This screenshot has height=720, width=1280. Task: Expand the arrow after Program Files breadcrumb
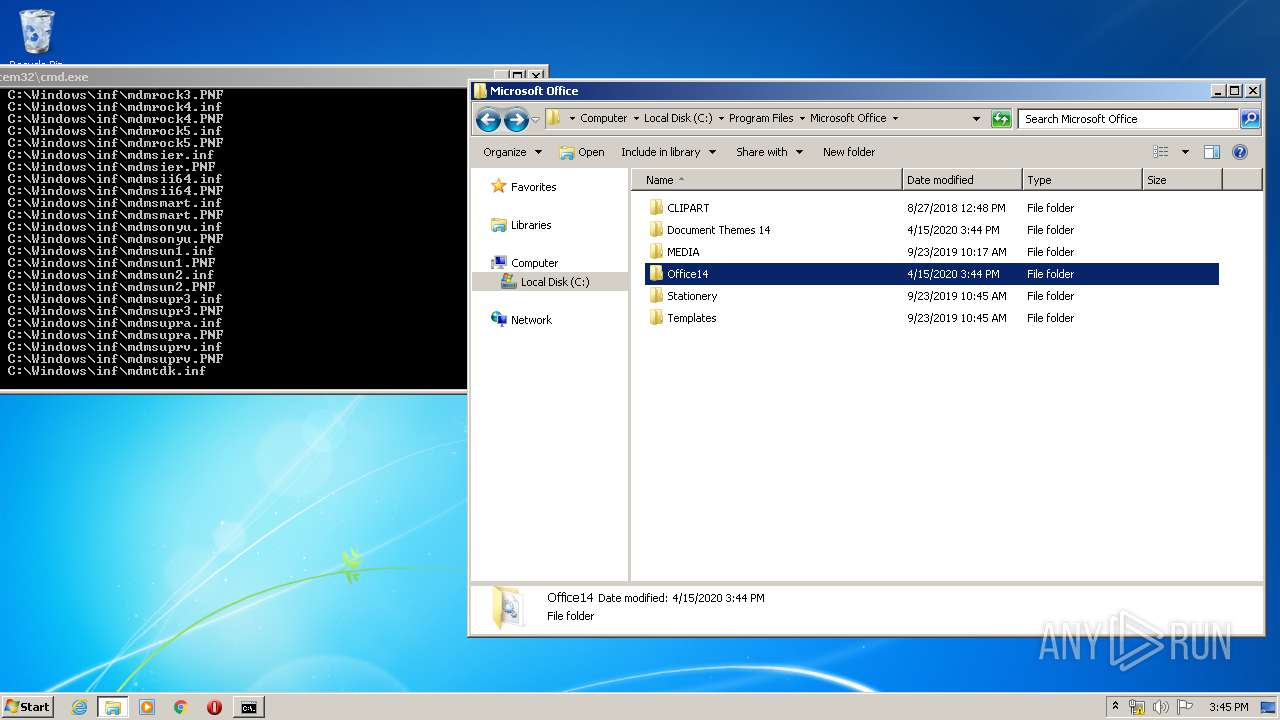pos(802,118)
